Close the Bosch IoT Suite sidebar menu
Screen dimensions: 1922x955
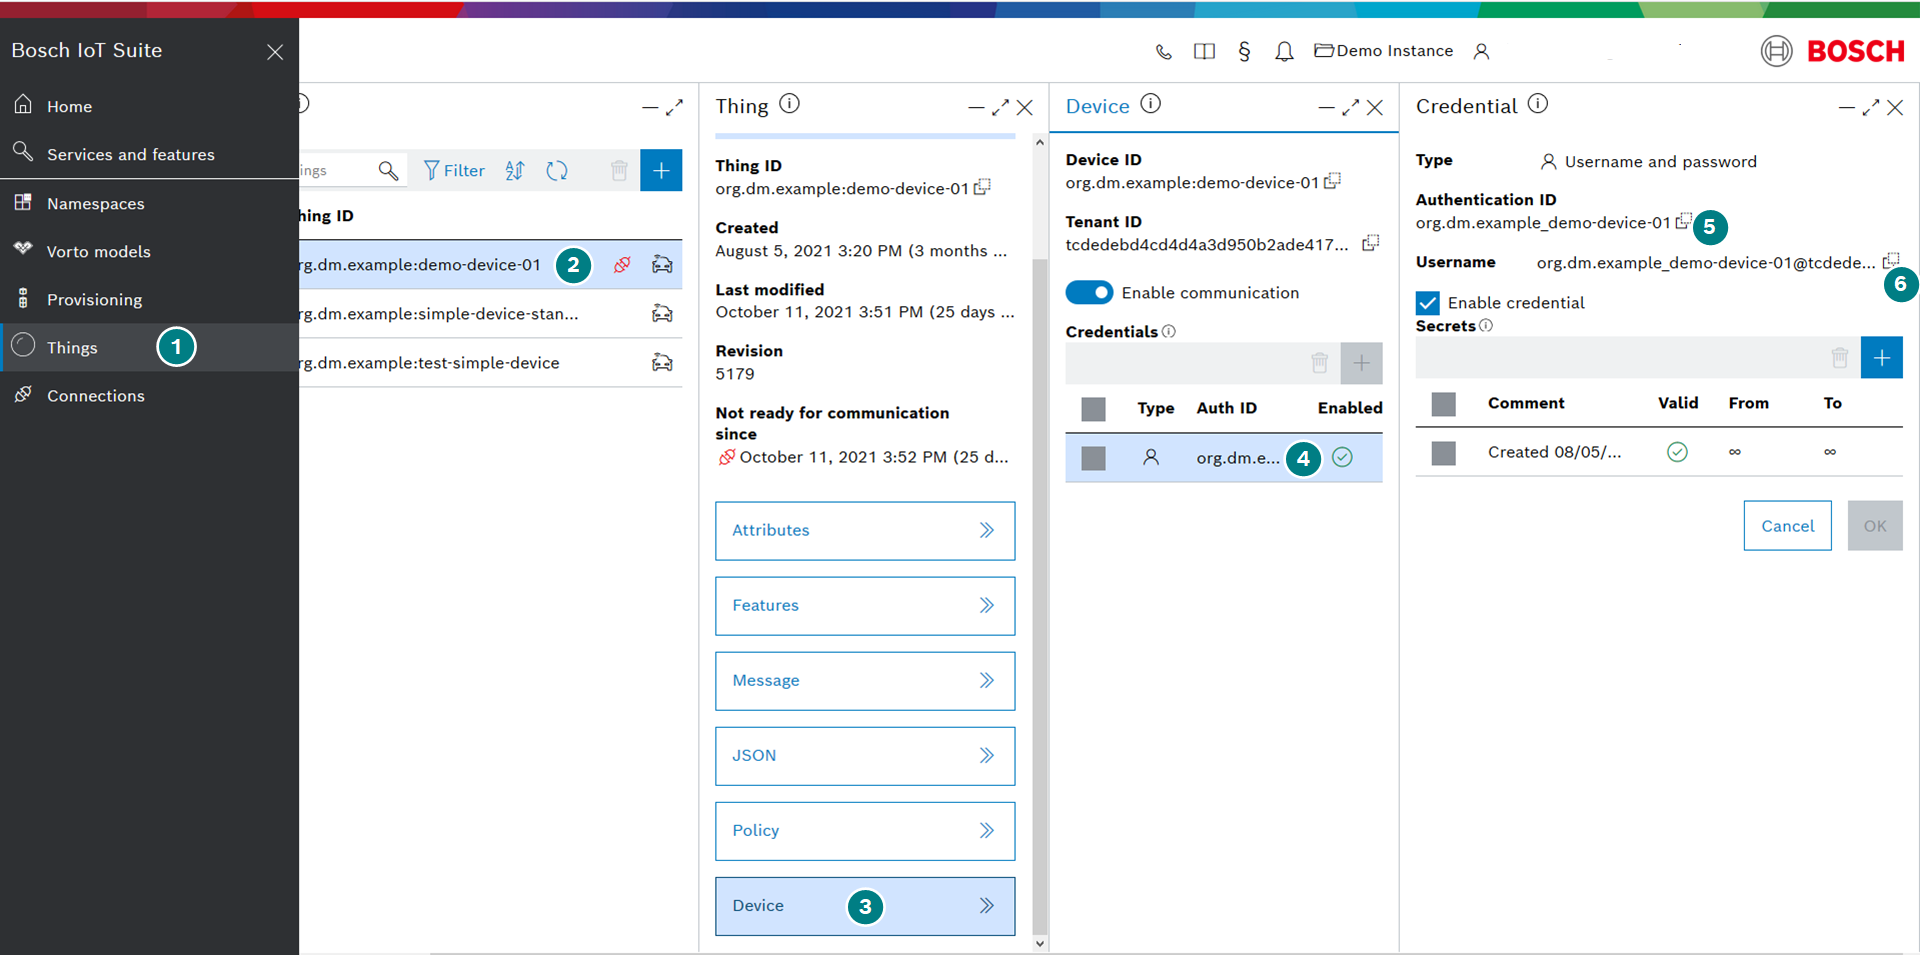tap(275, 52)
